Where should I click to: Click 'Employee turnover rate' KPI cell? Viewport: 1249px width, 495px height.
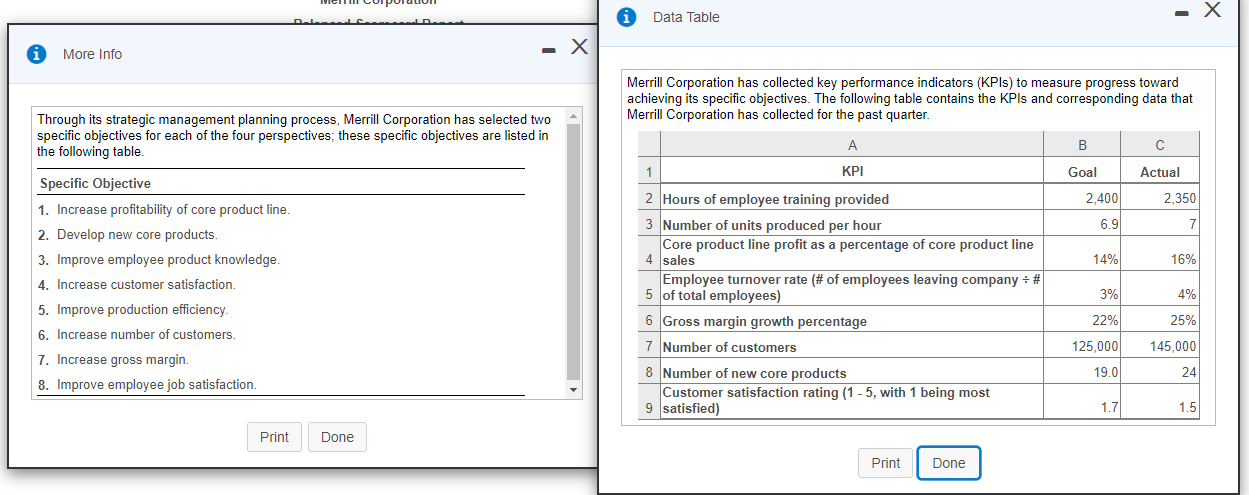[x=852, y=287]
